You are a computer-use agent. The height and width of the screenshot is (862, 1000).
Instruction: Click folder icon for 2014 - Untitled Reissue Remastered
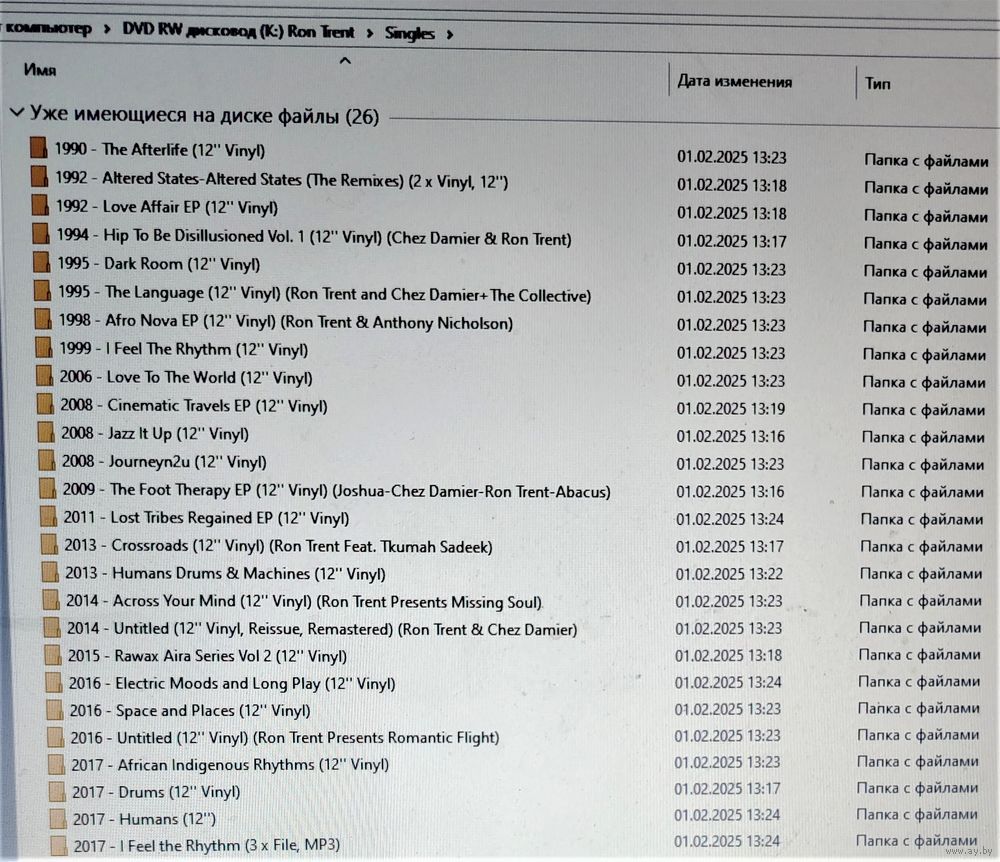click(x=52, y=627)
